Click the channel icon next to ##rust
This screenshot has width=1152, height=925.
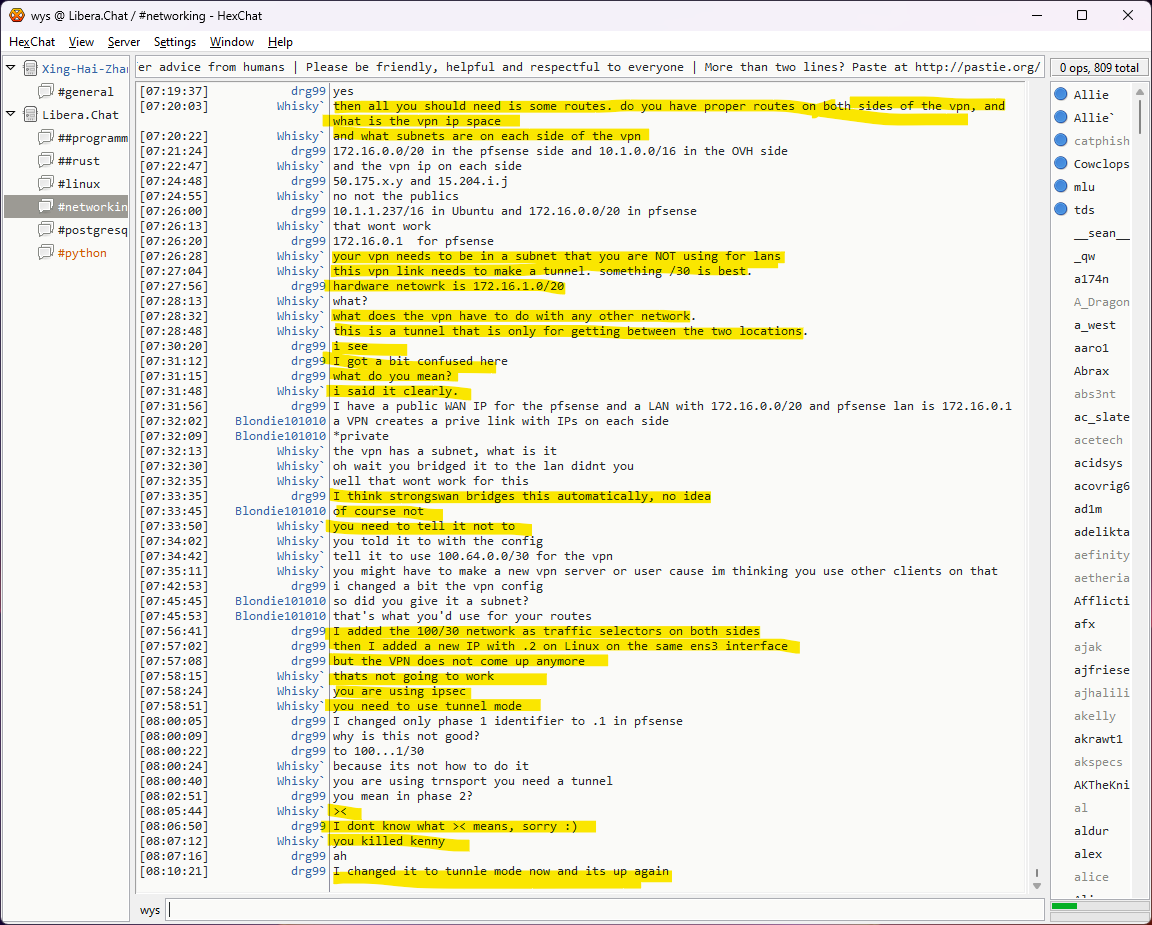46,161
